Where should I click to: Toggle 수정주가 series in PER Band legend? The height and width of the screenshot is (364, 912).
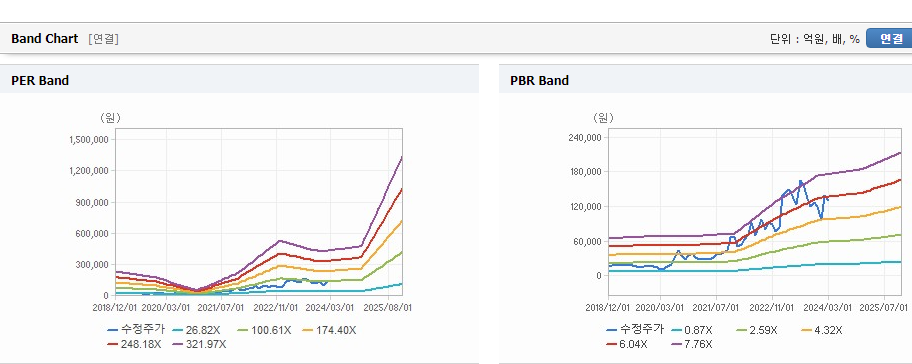pyautogui.click(x=137, y=330)
